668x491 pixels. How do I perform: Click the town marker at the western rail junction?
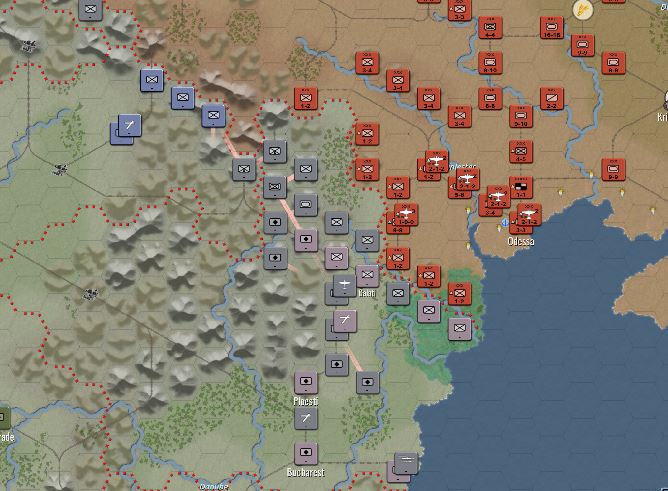60,169
